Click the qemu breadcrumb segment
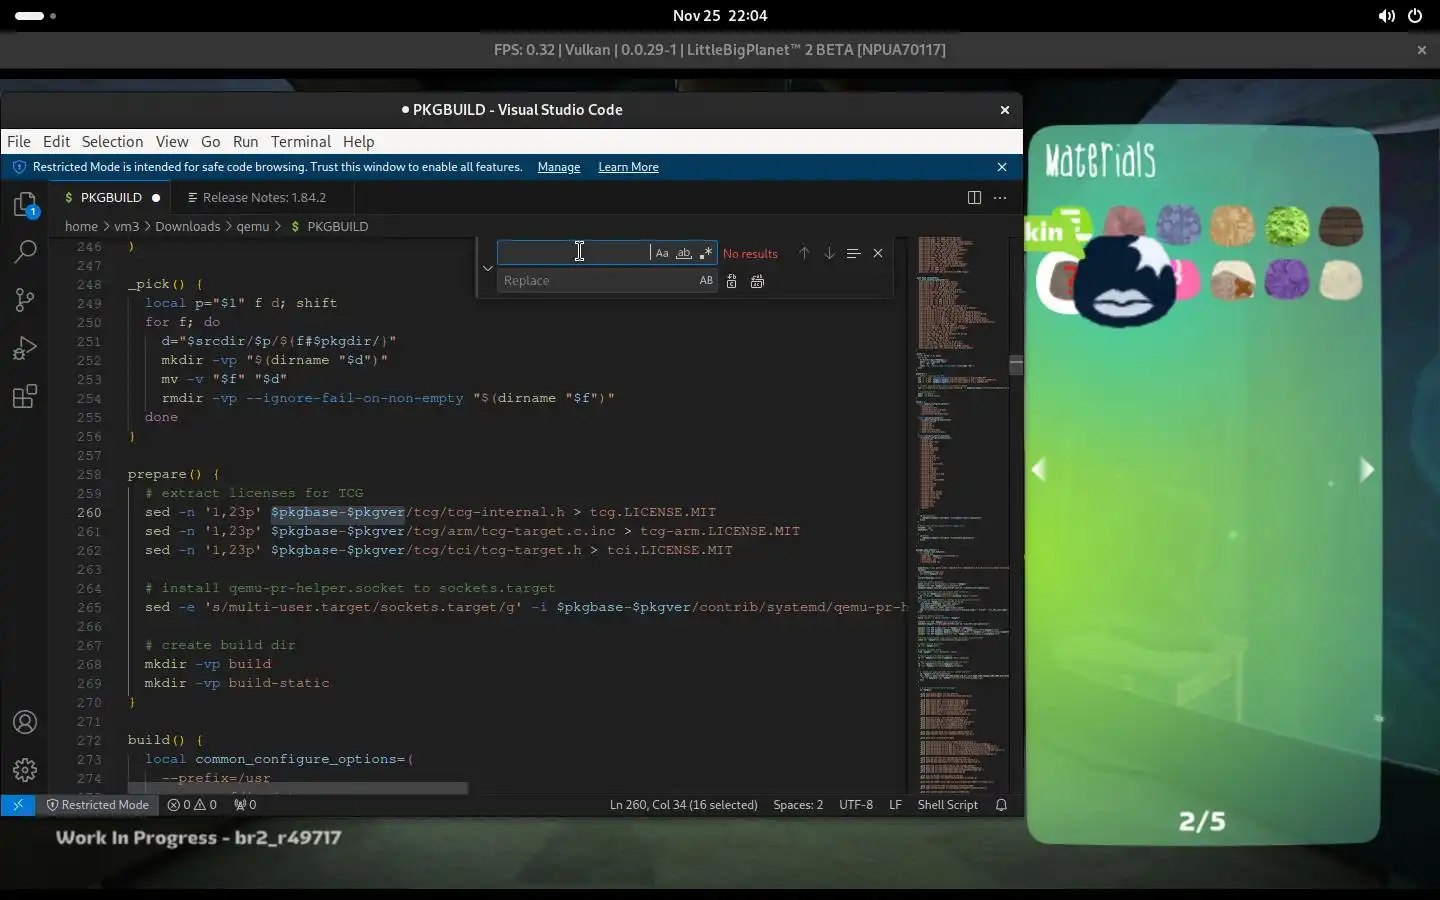 [252, 227]
